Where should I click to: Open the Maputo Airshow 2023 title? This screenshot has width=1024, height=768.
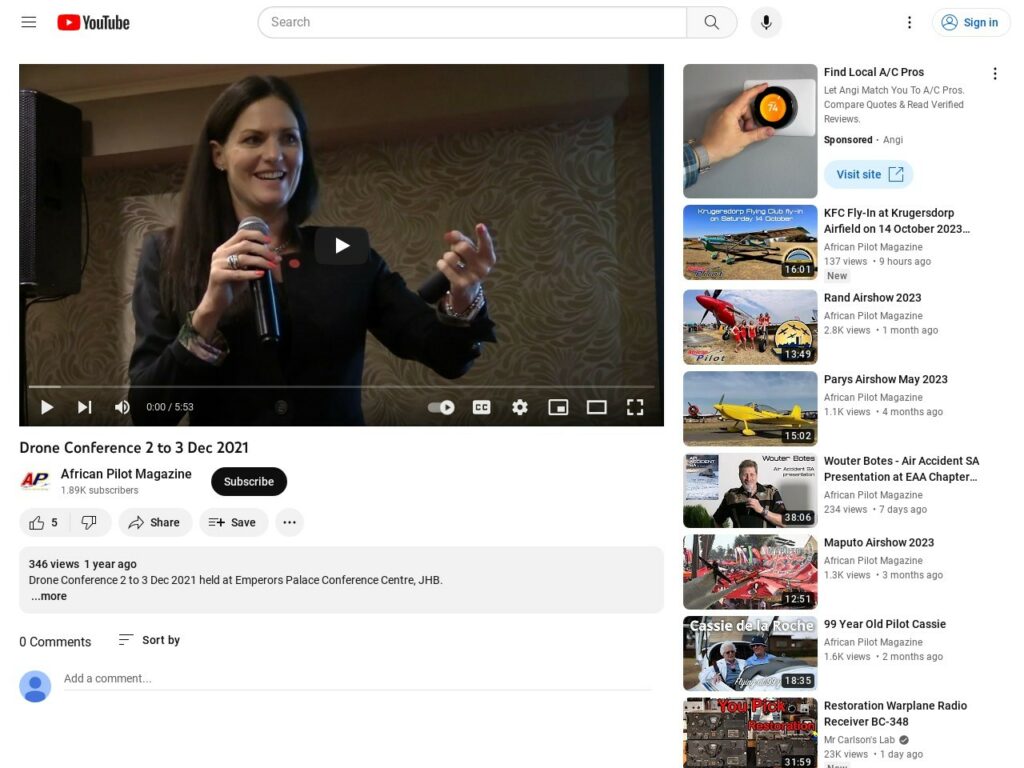(879, 543)
